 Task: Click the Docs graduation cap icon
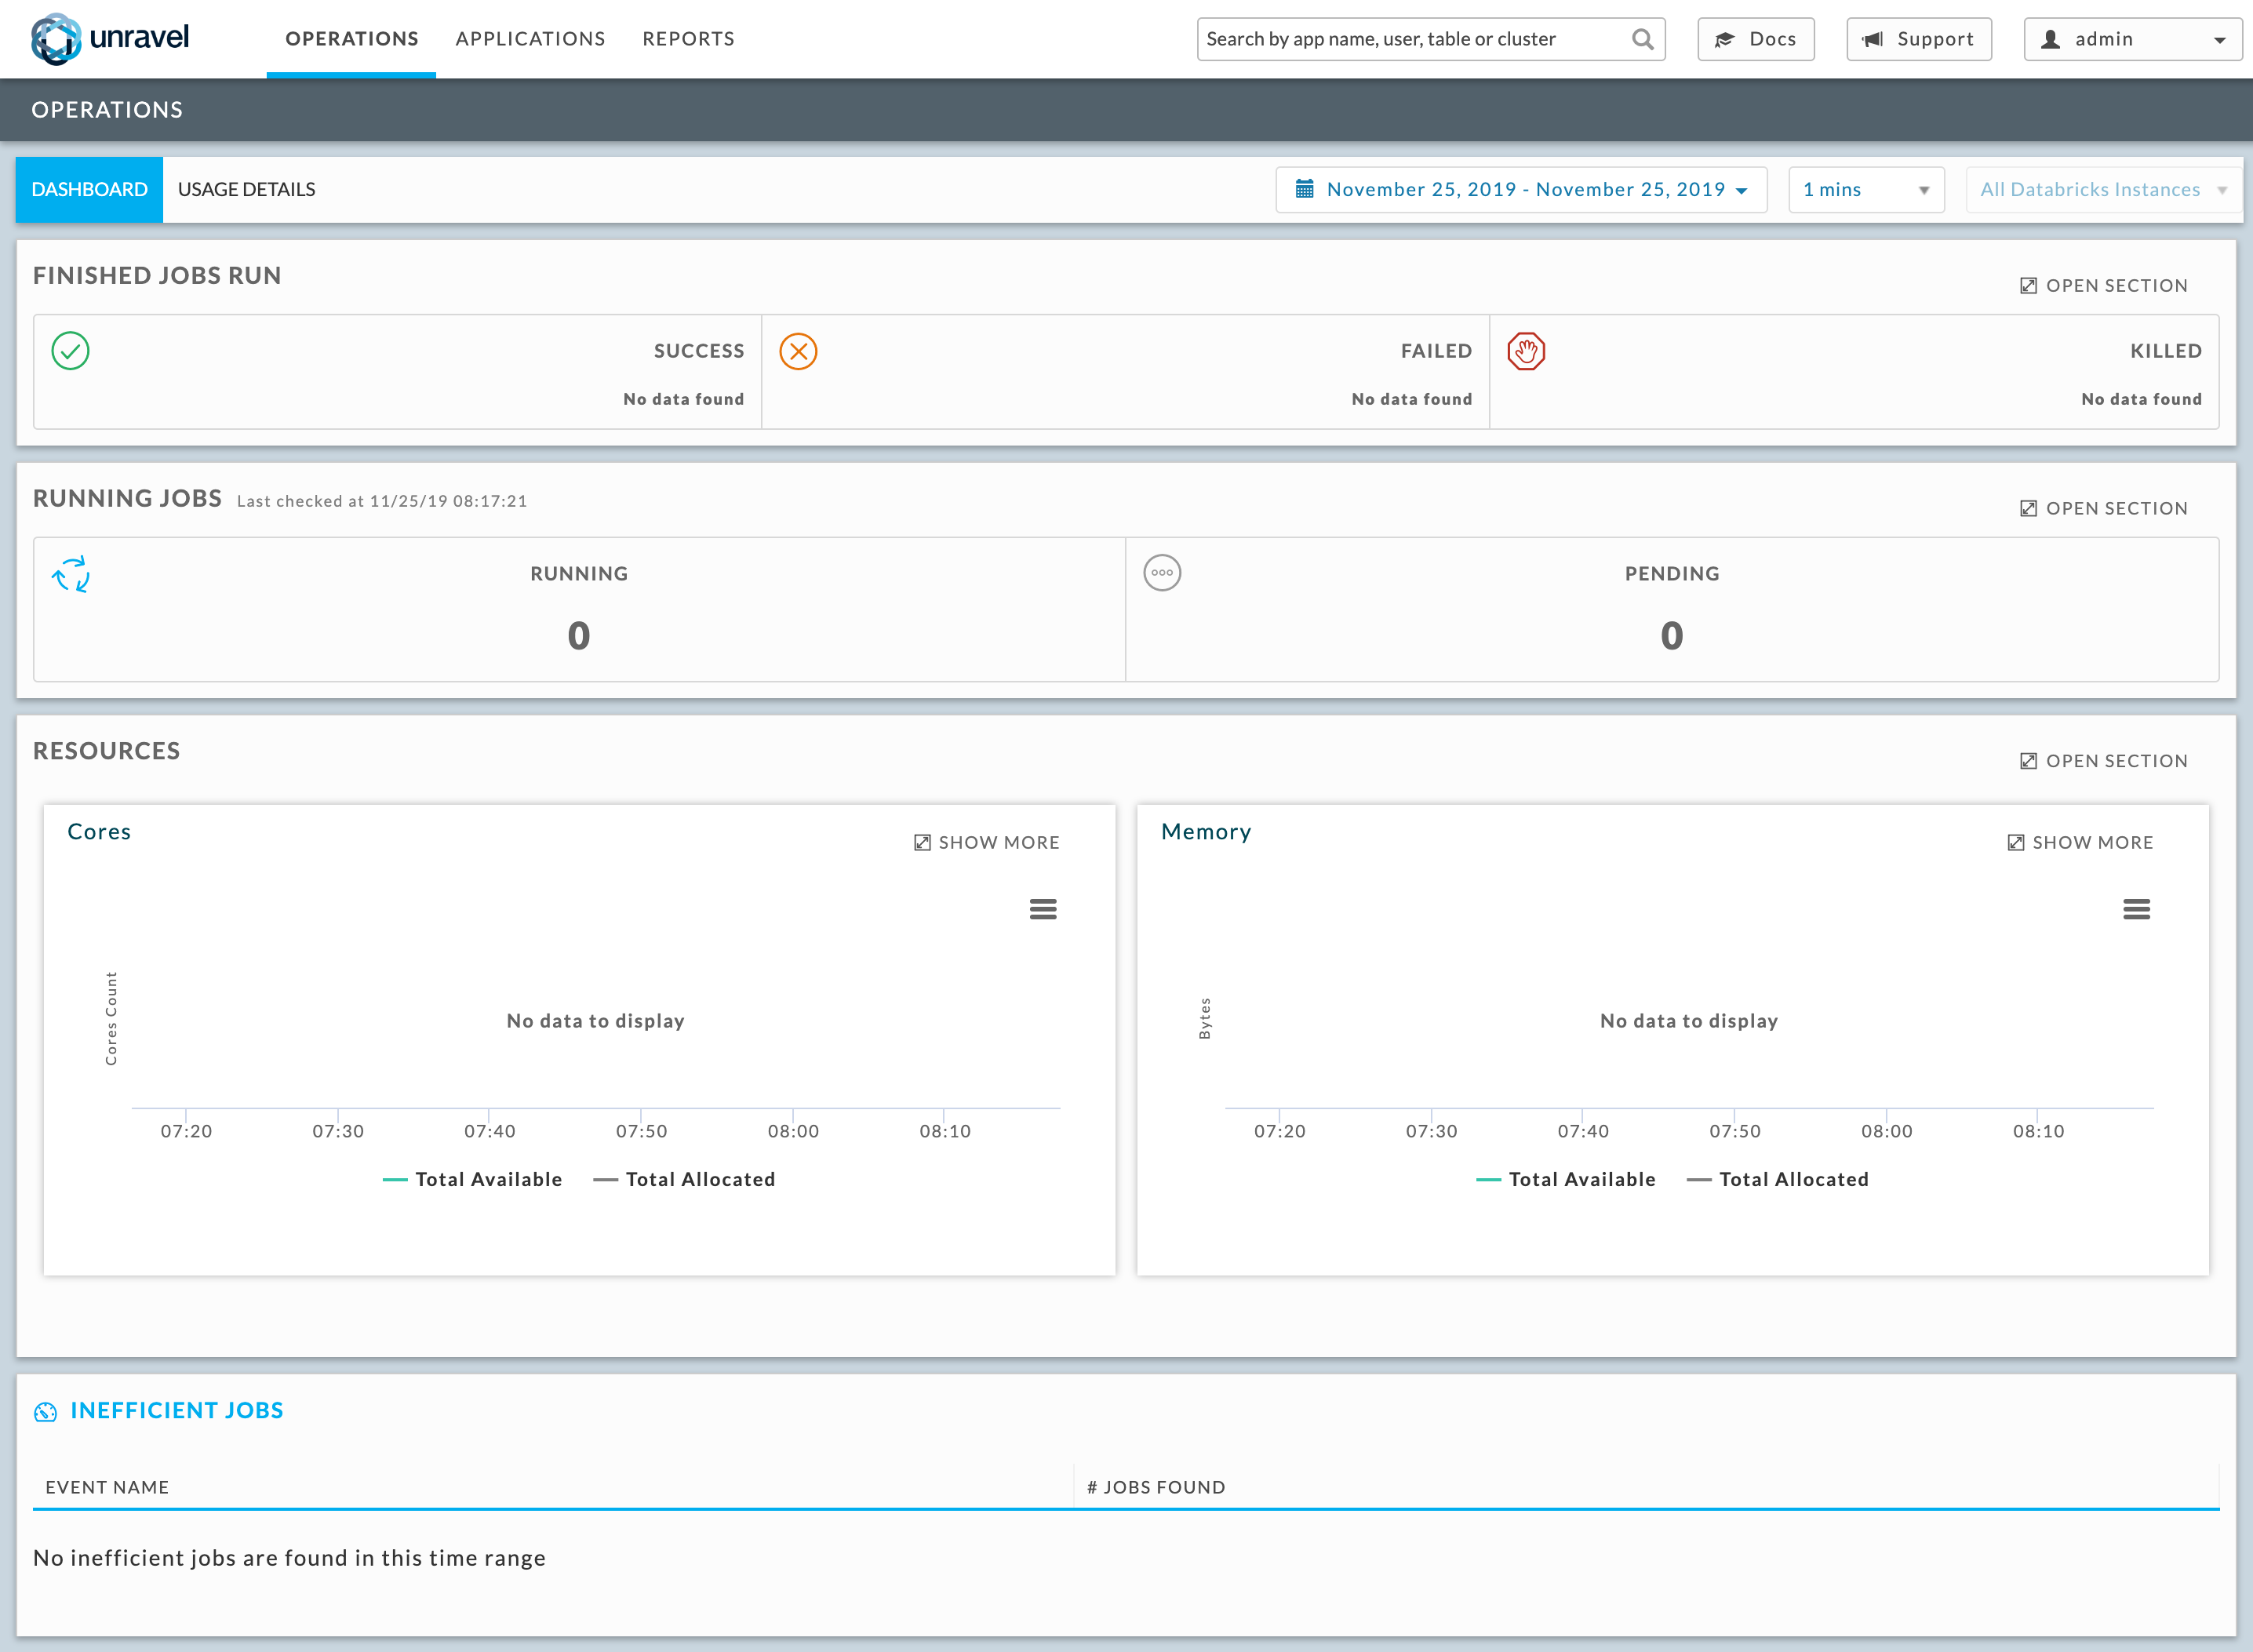1724,40
